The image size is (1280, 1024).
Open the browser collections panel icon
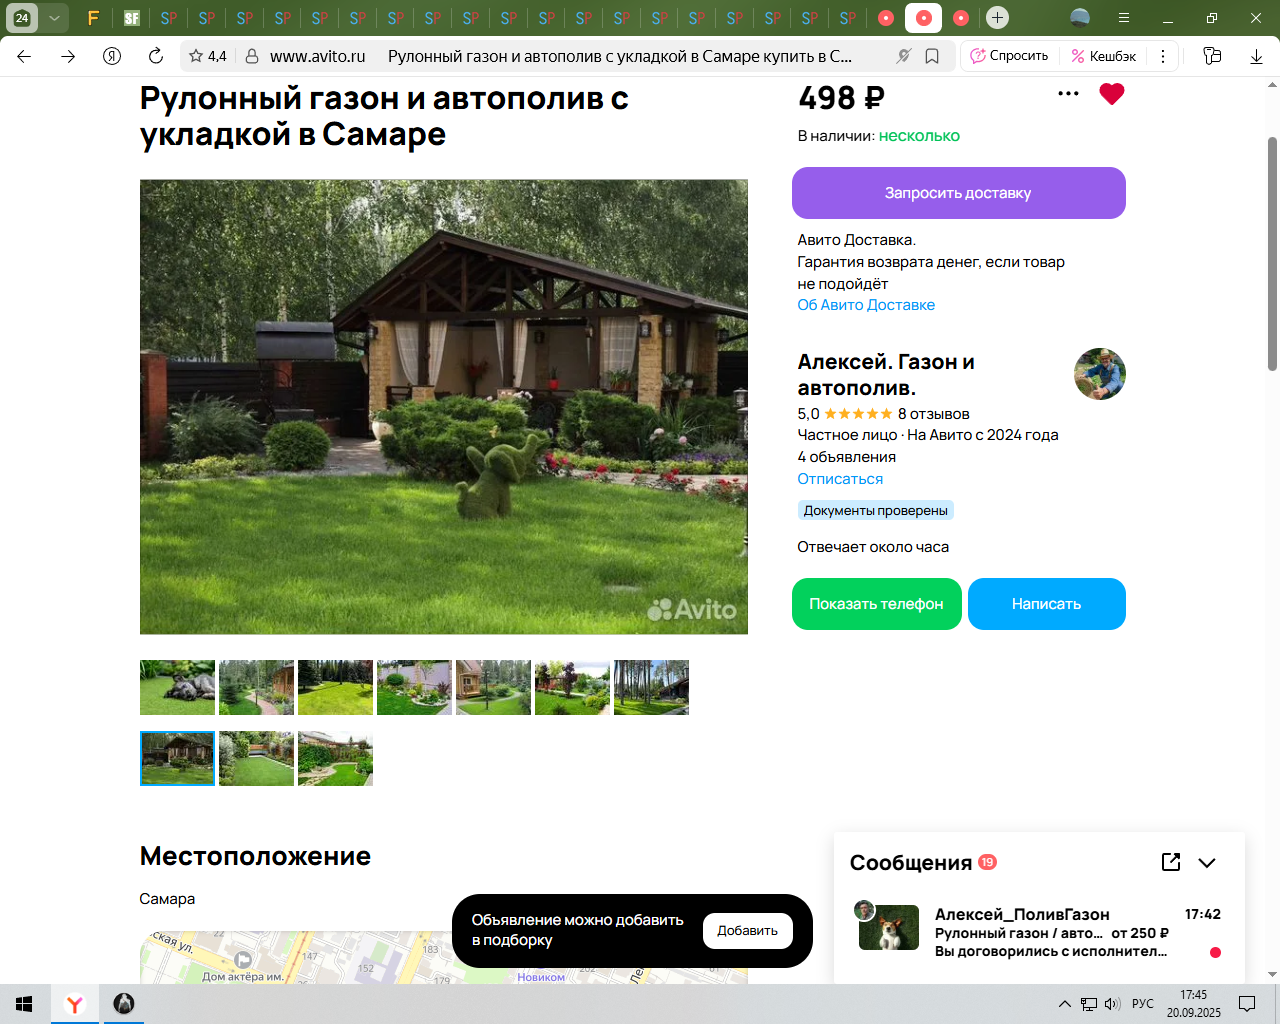point(1212,57)
